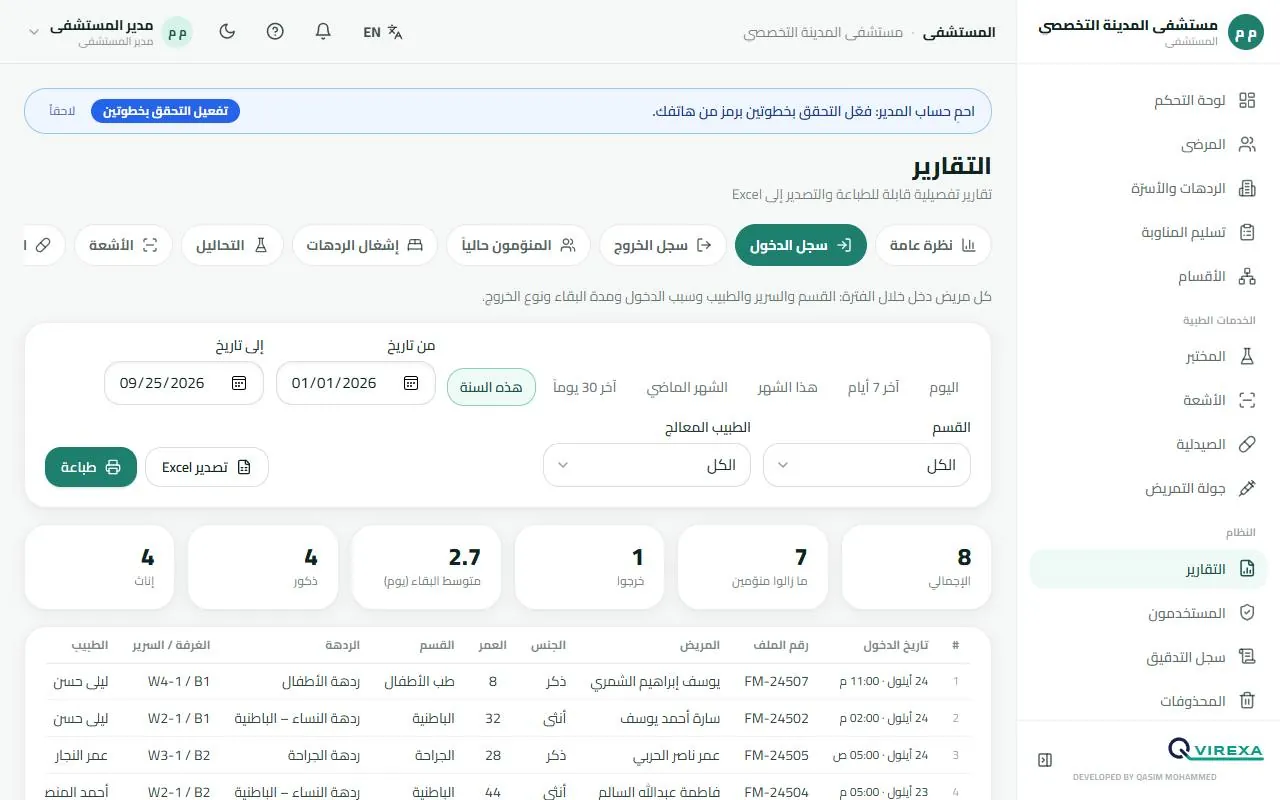
Task: Click ما زالوا منوّمين card showing 7
Action: coord(753,567)
